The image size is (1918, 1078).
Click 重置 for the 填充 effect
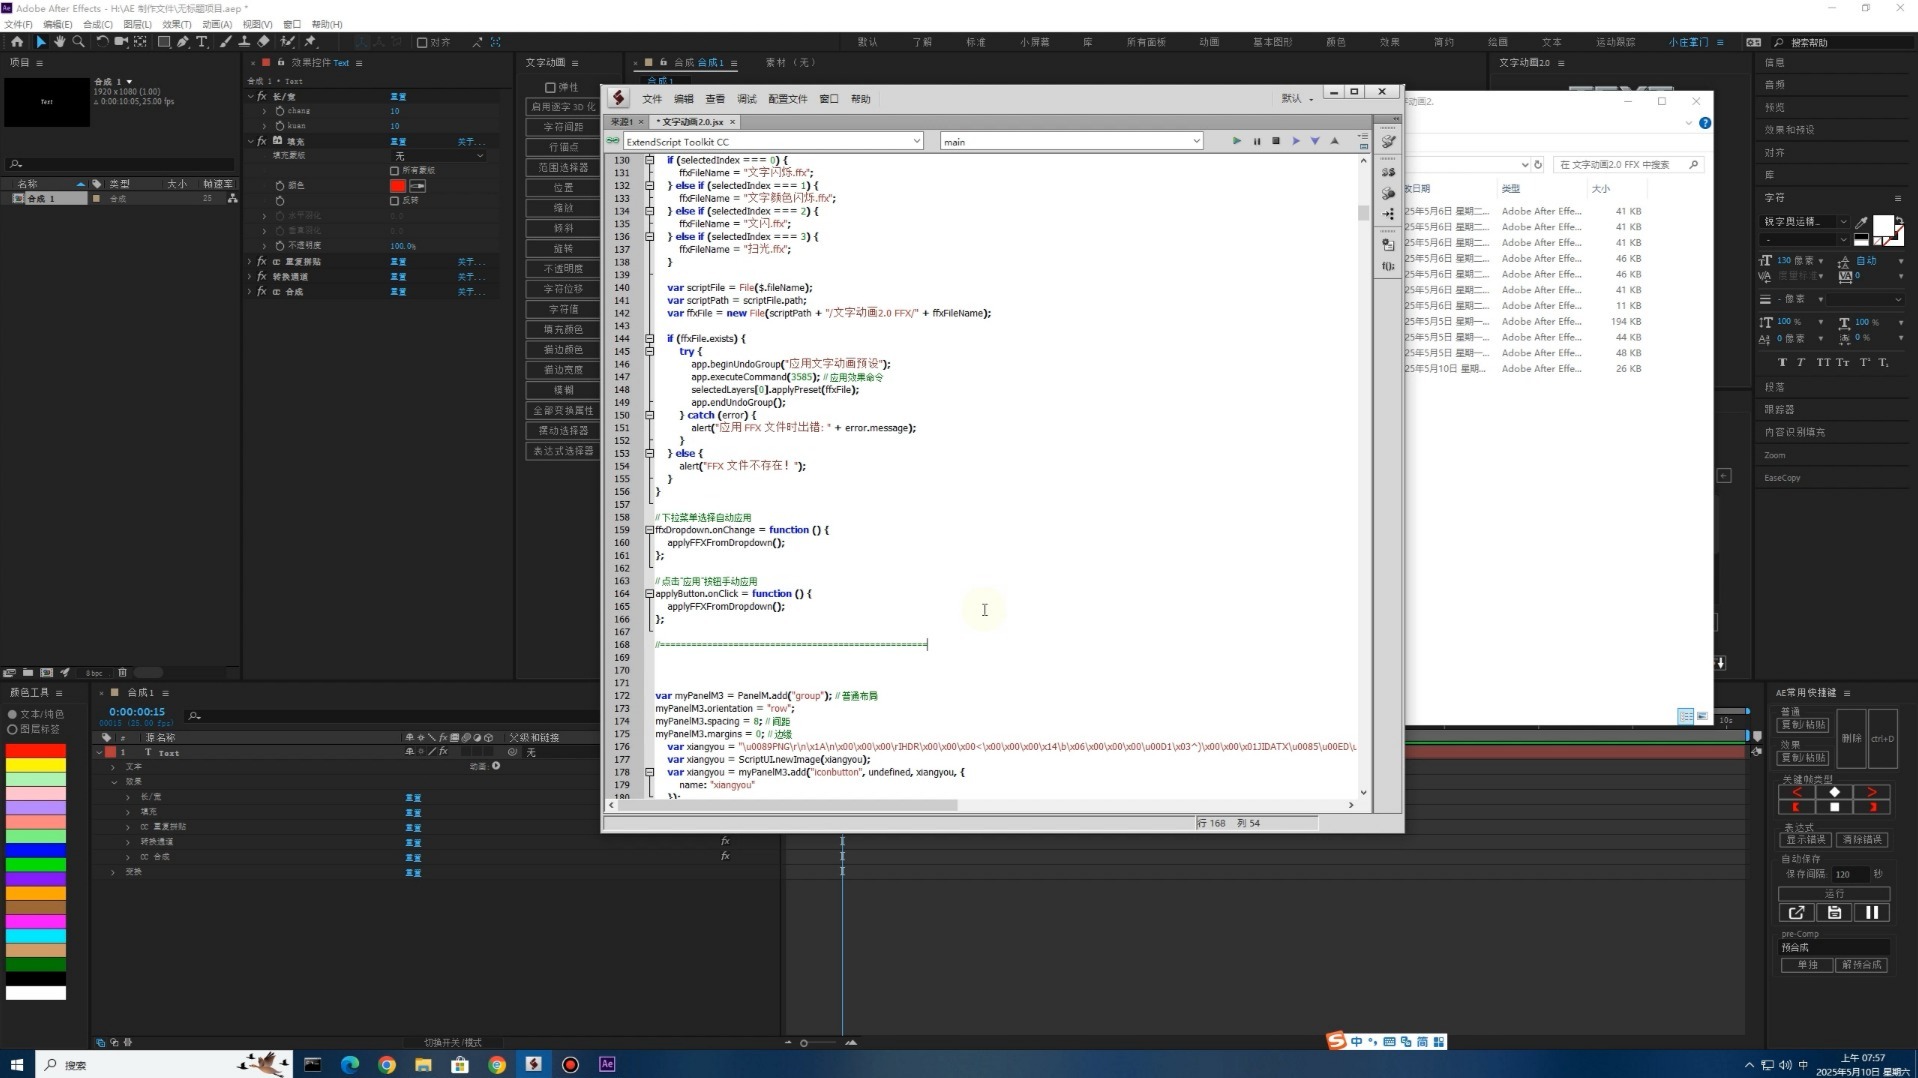point(398,142)
